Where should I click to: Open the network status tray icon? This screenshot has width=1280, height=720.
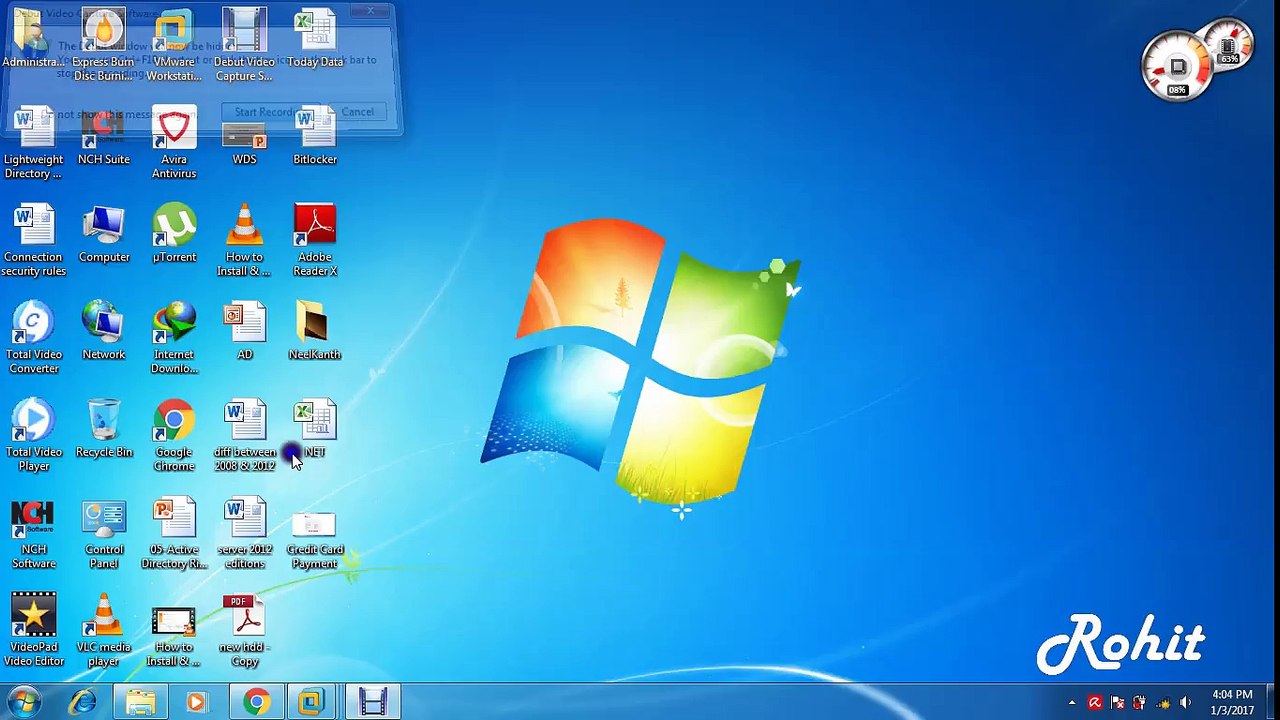tap(1162, 703)
